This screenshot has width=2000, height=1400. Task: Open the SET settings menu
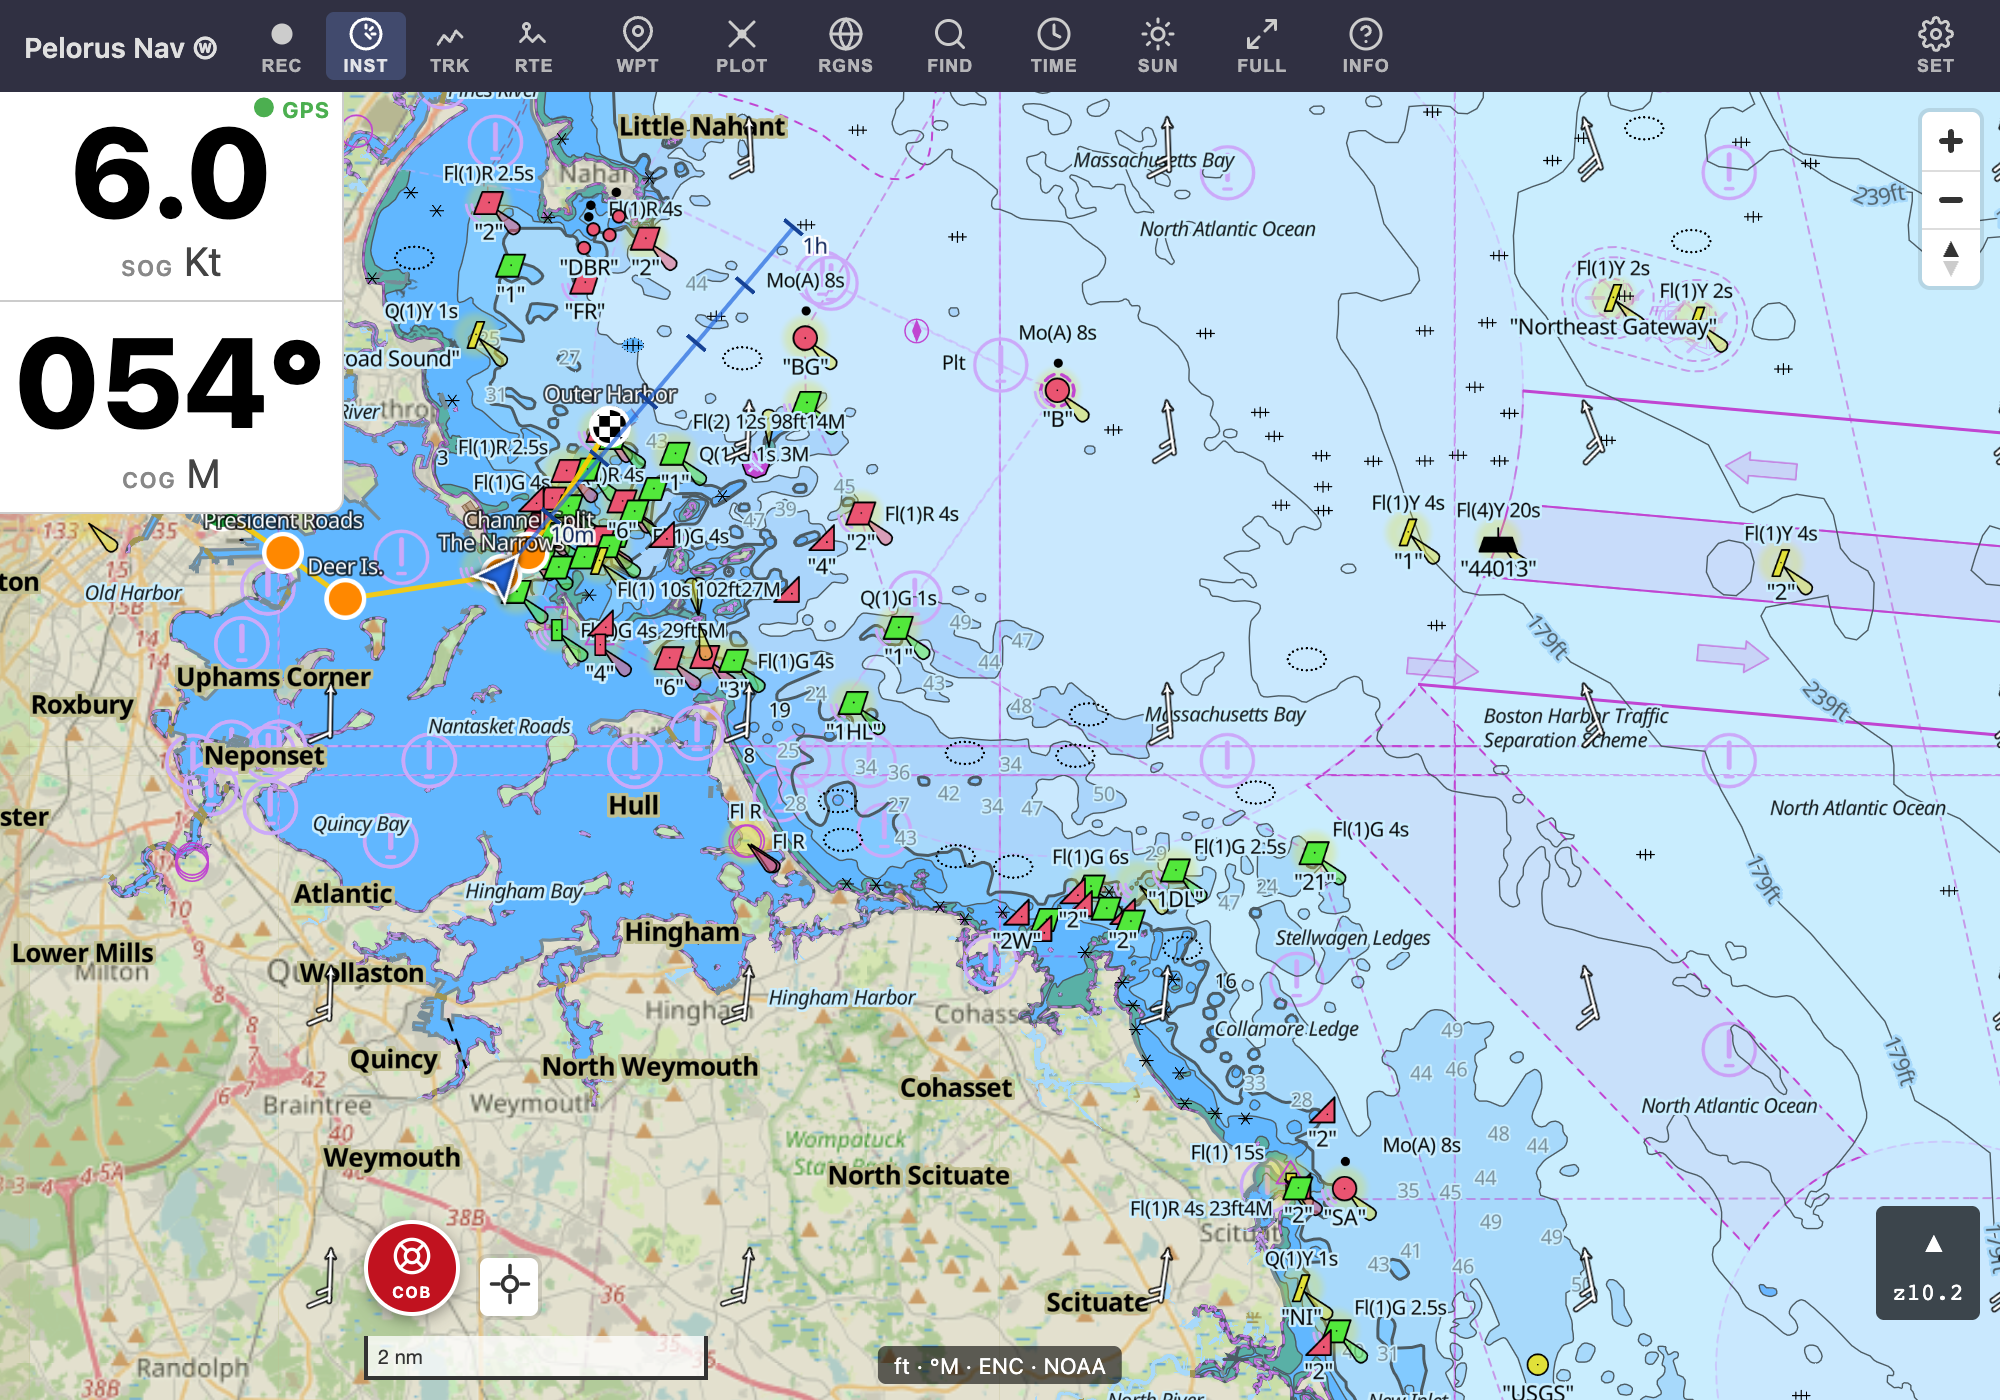pos(1935,46)
